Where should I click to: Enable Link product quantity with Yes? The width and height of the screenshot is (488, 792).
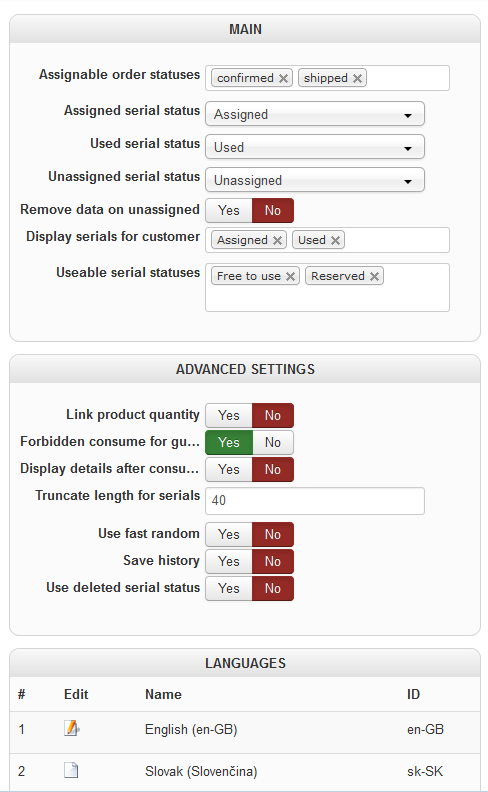pyautogui.click(x=229, y=415)
